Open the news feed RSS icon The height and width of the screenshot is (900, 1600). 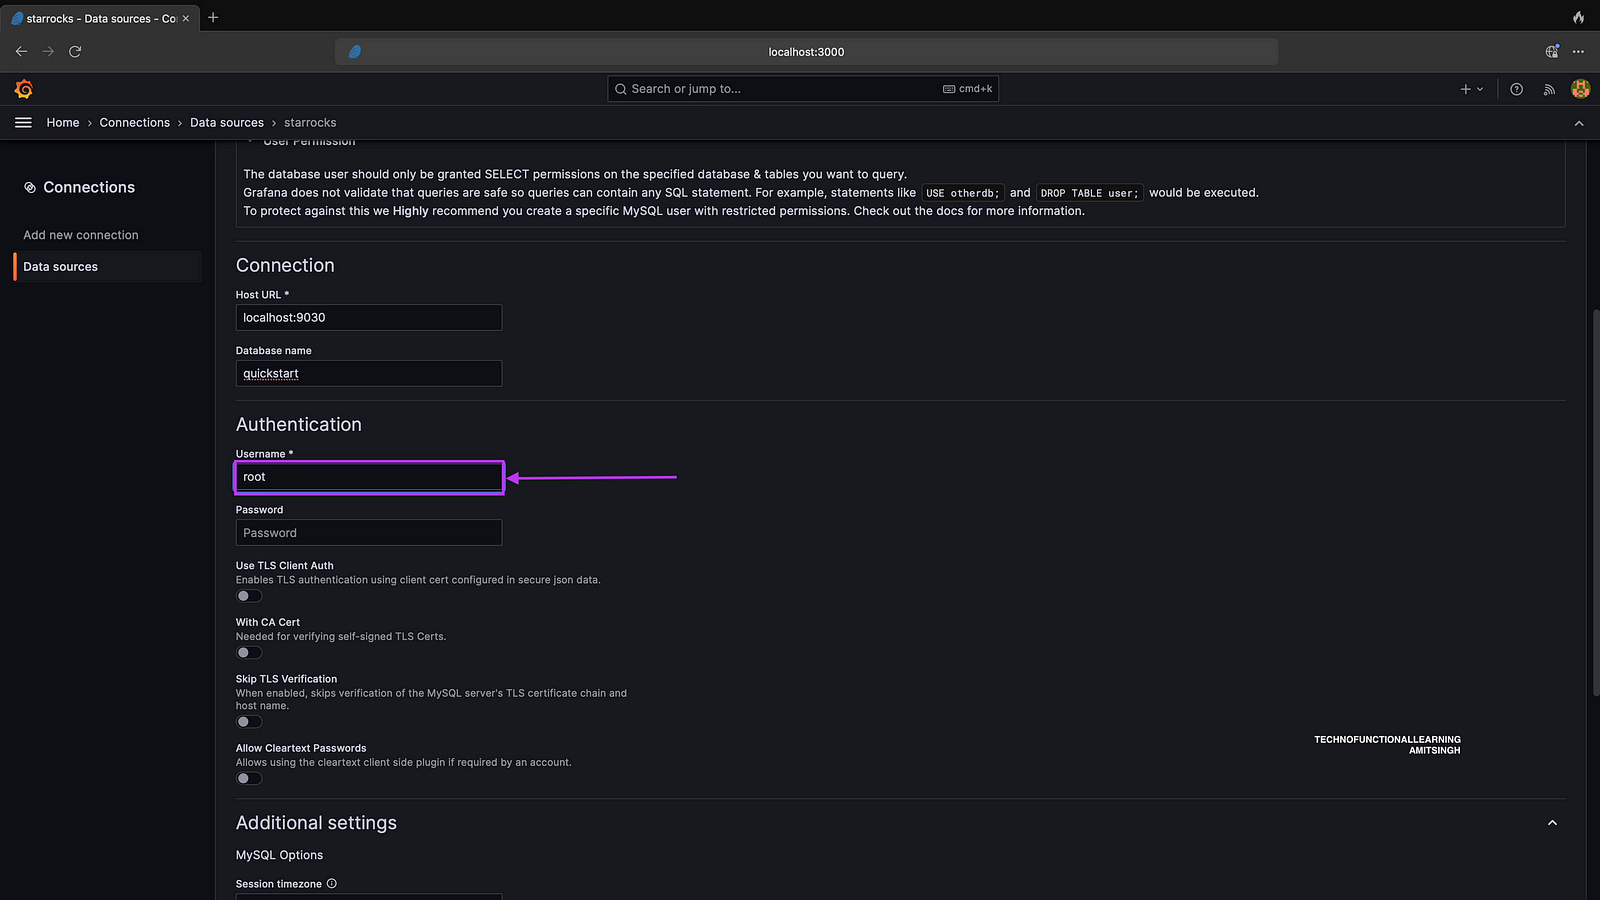[1549, 89]
